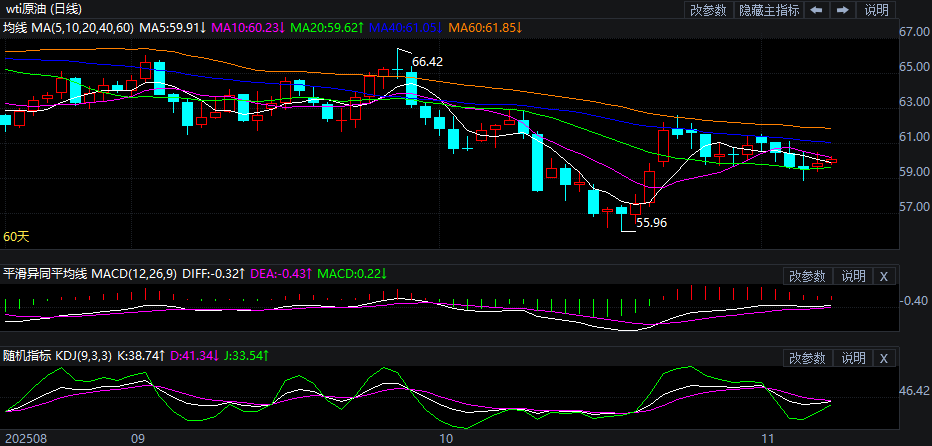Open 说明 for the MACD indicator

[x=853, y=276]
